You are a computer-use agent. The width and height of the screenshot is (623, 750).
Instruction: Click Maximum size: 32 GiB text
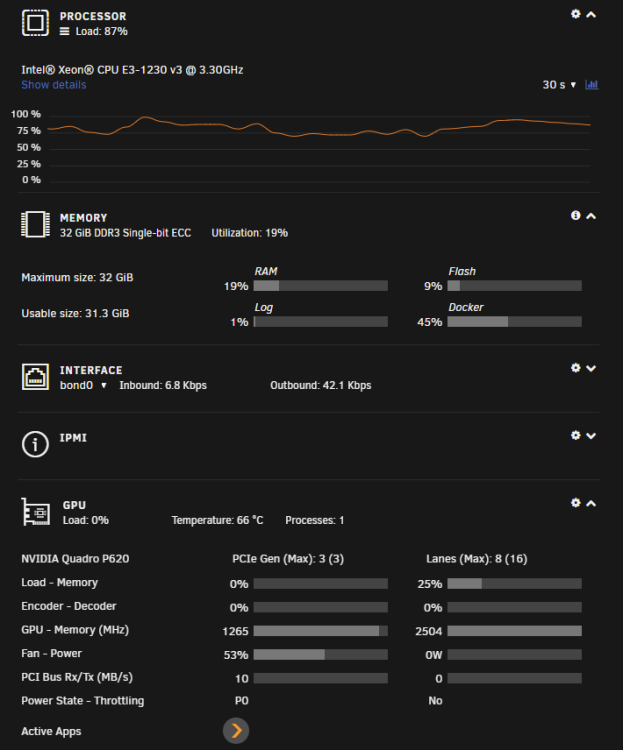[x=77, y=277]
